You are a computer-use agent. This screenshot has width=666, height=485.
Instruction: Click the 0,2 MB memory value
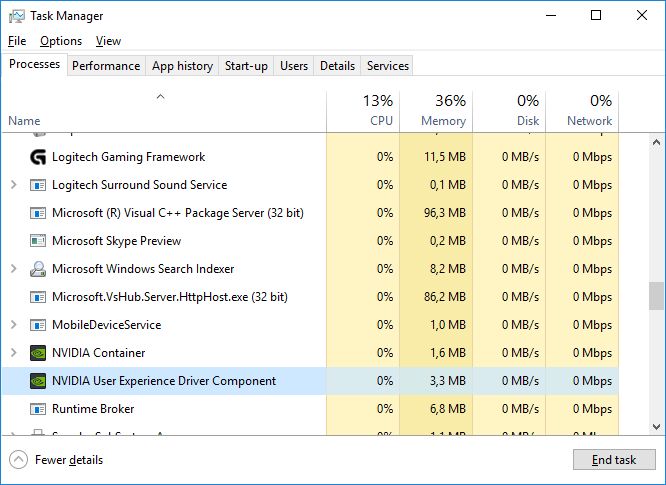448,241
